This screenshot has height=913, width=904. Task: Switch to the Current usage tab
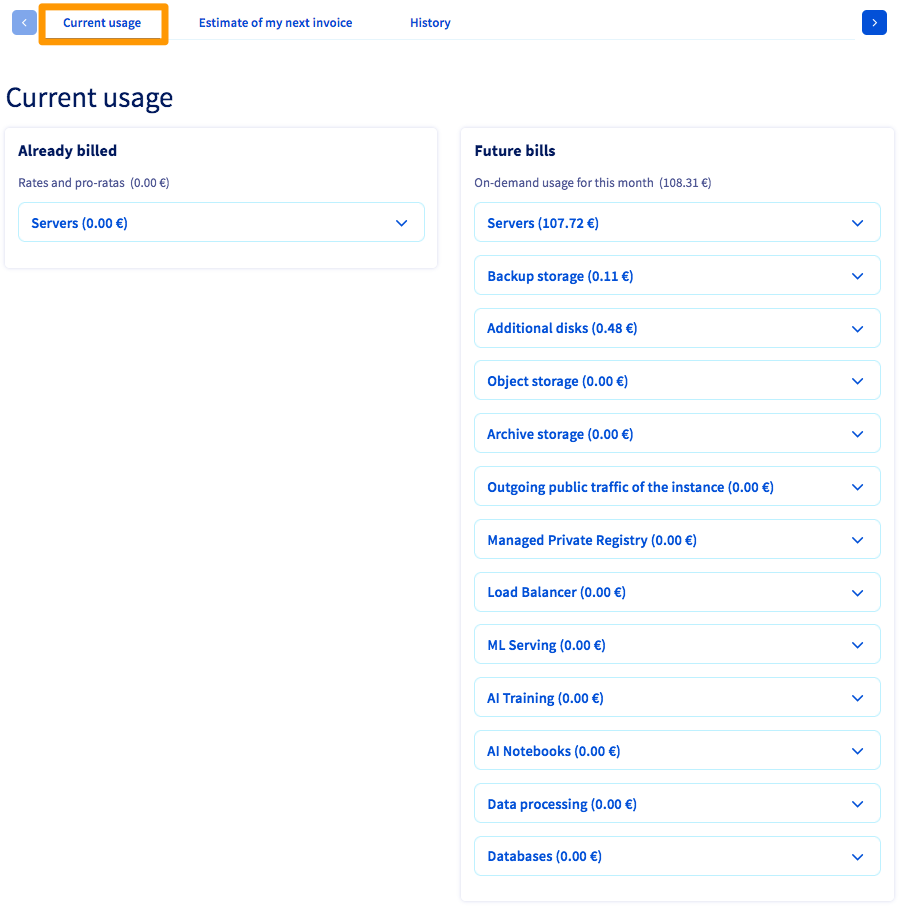pos(102,23)
